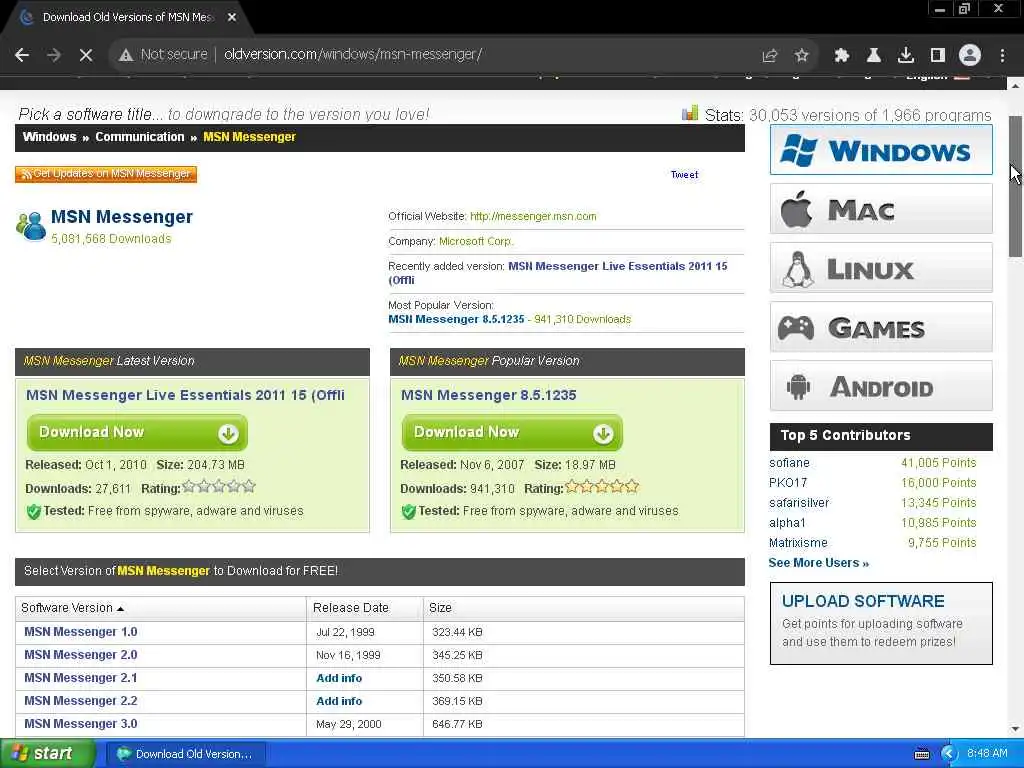The height and width of the screenshot is (768, 1024).
Task: Click See More Users link
Action: 818,563
